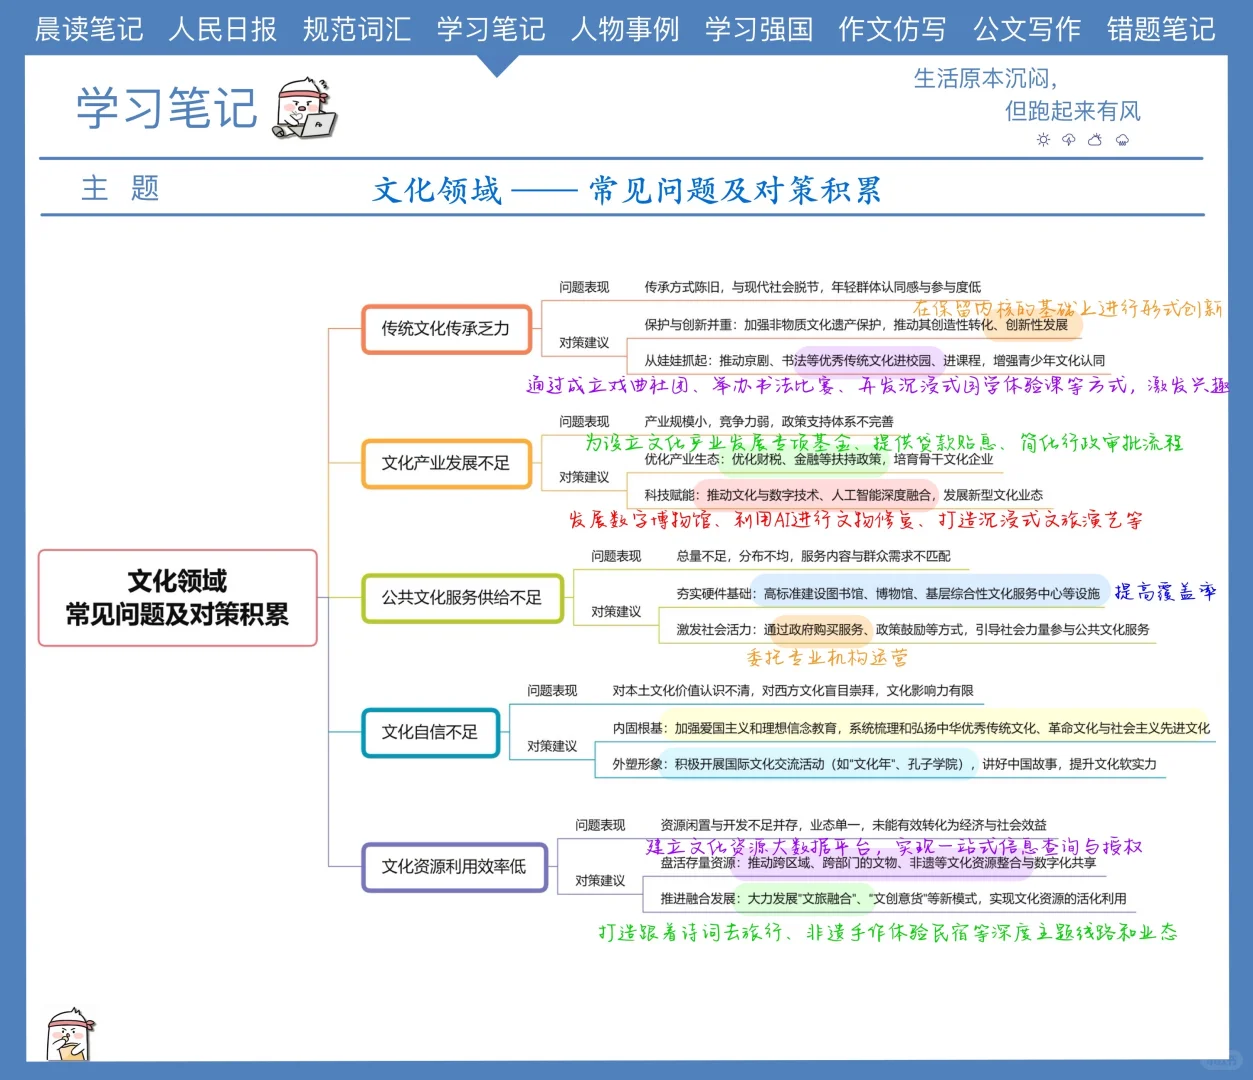Click the 学习强国 navigation link

(757, 30)
